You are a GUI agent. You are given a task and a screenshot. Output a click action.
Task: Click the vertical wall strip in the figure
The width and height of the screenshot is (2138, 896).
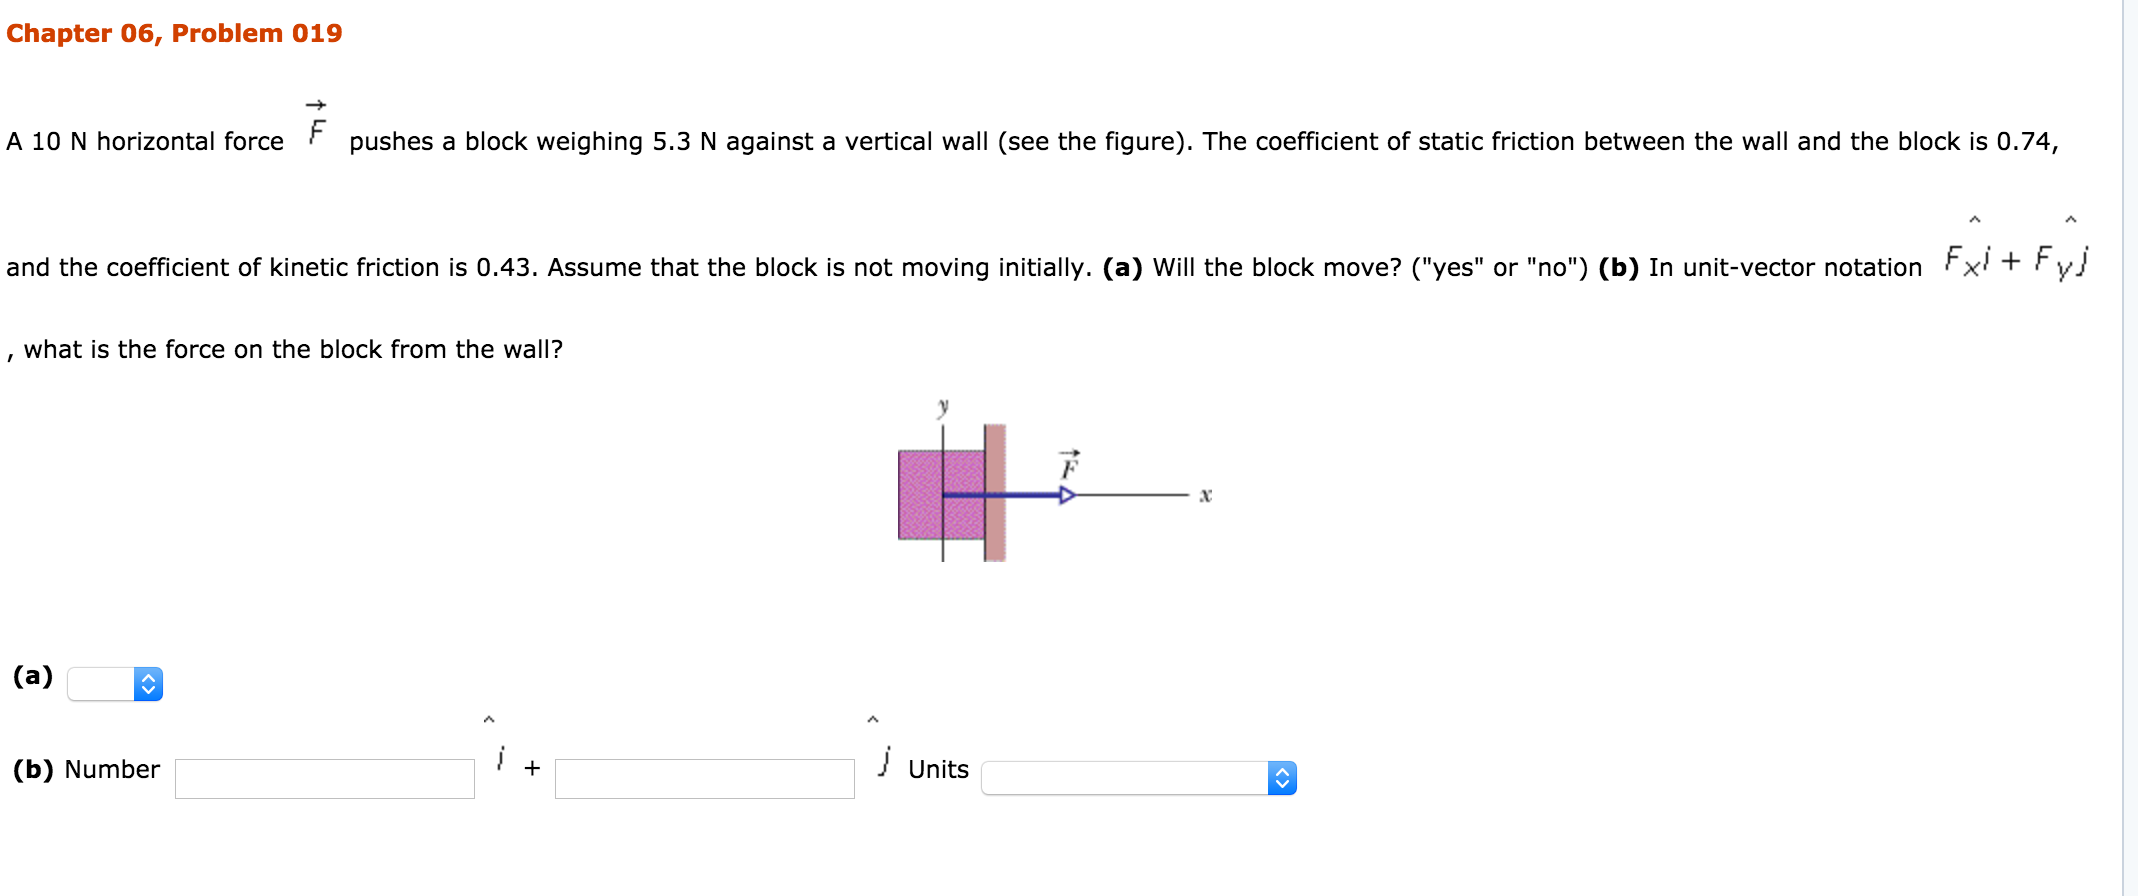pyautogui.click(x=995, y=492)
